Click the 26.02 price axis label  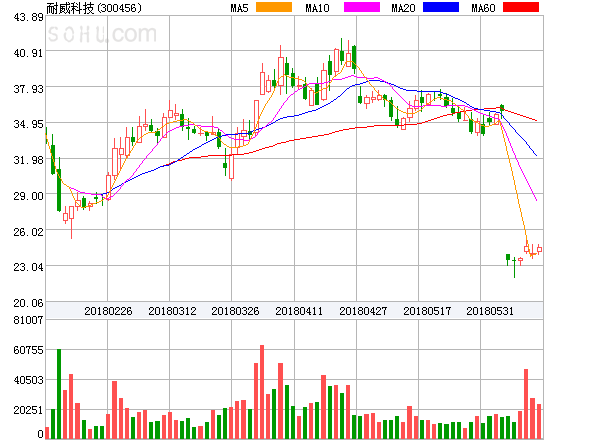[28, 232]
